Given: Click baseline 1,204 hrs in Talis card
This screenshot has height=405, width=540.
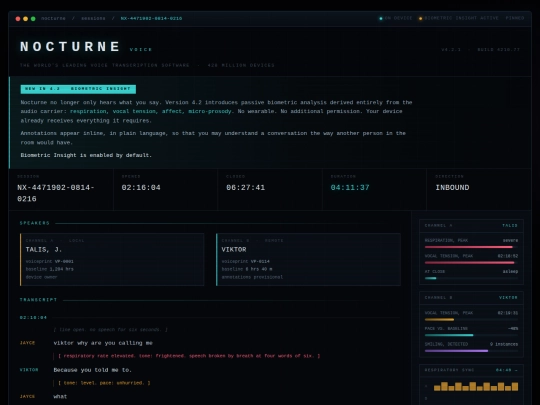Looking at the screenshot, I should pos(50,269).
